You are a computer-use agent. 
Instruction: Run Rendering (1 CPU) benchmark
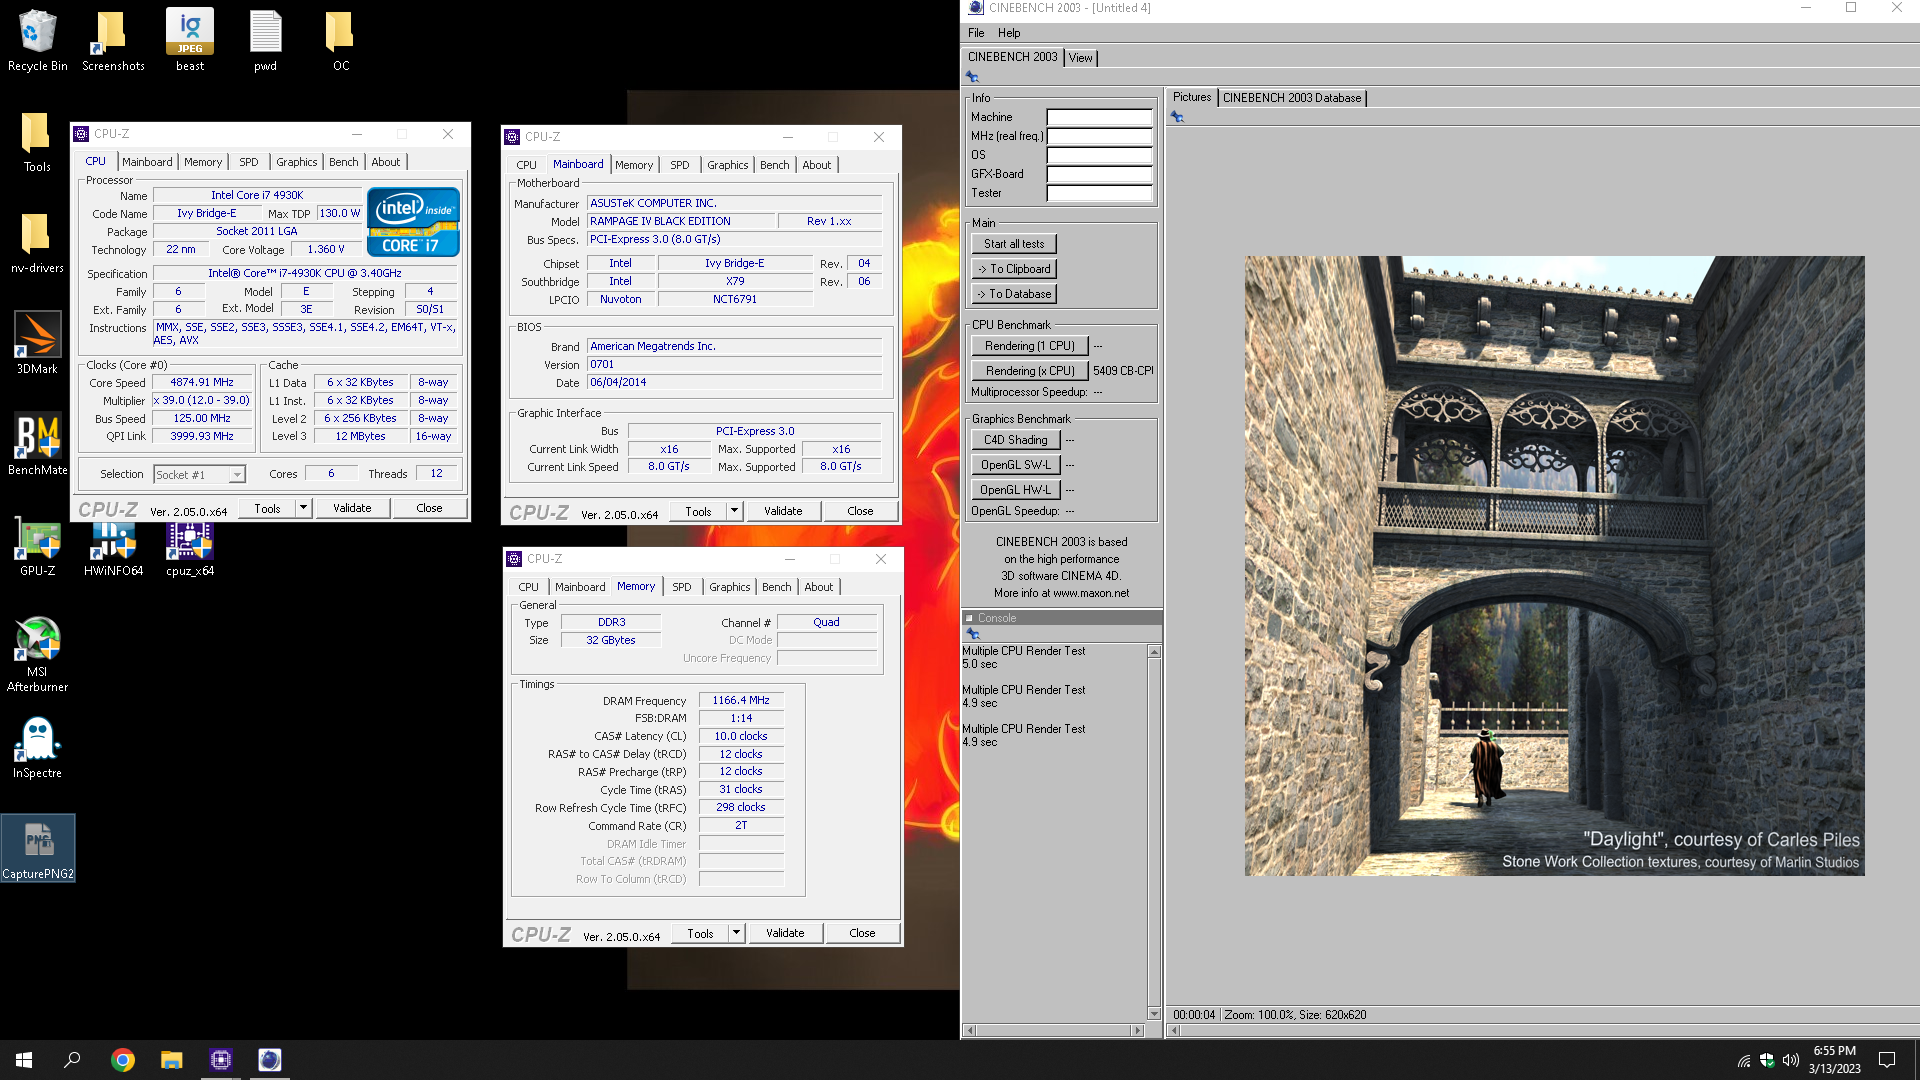click(1029, 346)
